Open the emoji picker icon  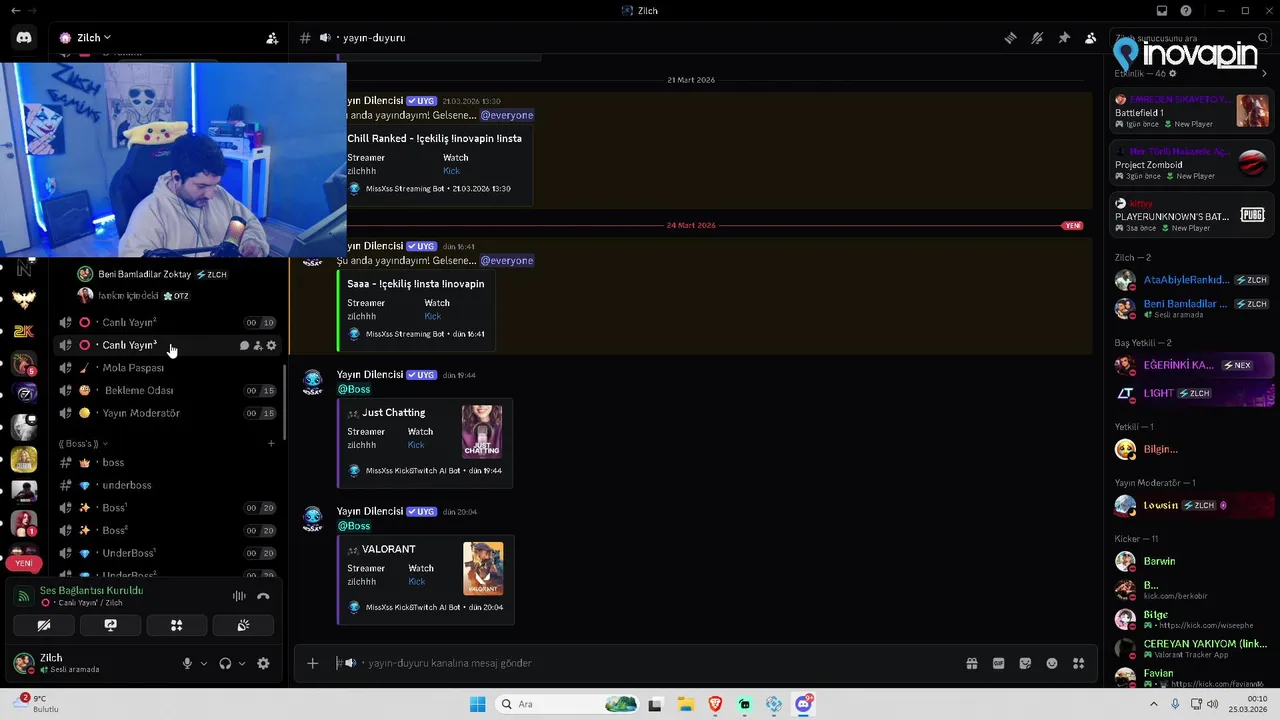click(1052, 663)
